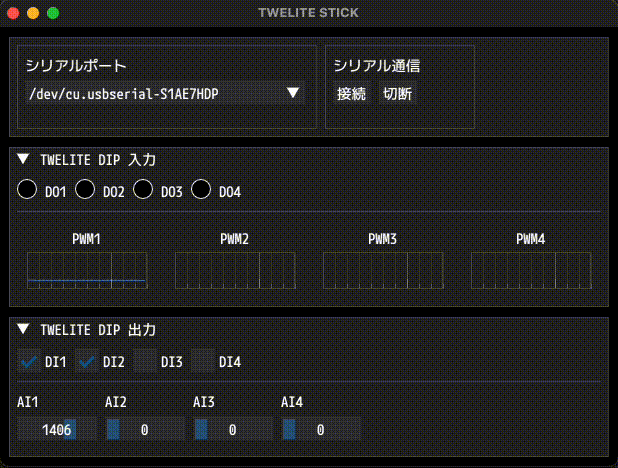Click the PWM1 plot graph
The height and width of the screenshot is (468, 618).
point(87,270)
